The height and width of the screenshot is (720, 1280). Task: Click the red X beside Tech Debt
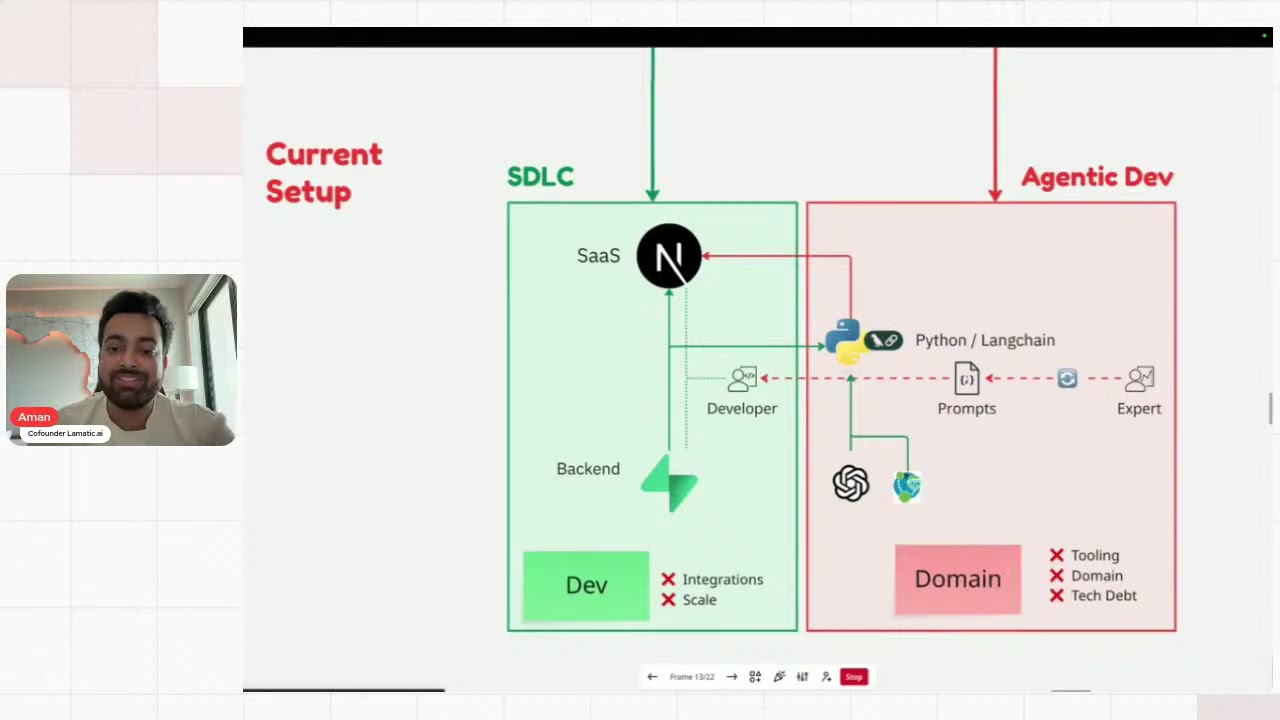click(1057, 596)
